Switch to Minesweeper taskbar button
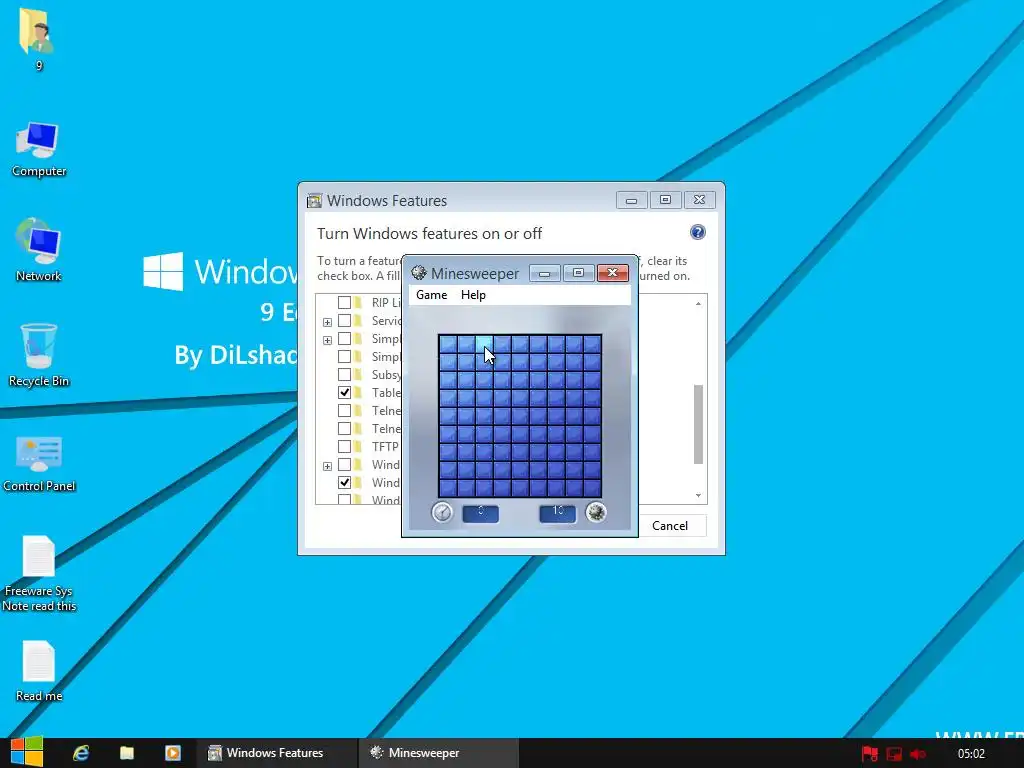Screen dimensions: 1024x768 (x=438, y=753)
